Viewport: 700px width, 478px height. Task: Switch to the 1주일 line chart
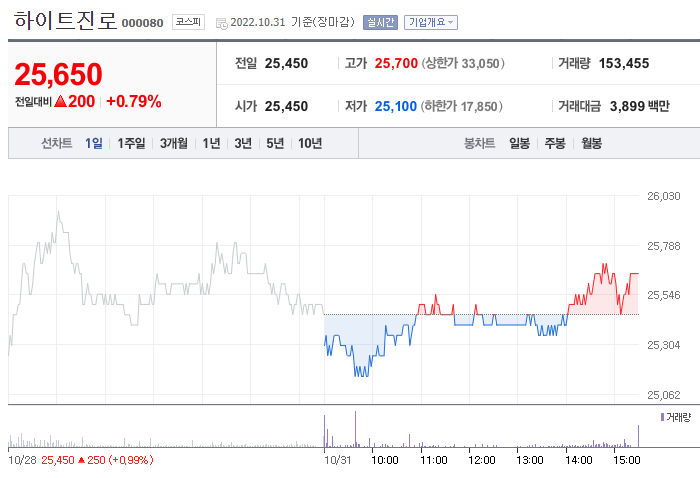(131, 143)
